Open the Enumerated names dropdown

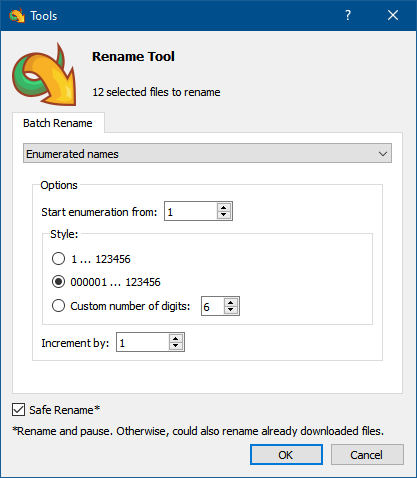pos(207,153)
